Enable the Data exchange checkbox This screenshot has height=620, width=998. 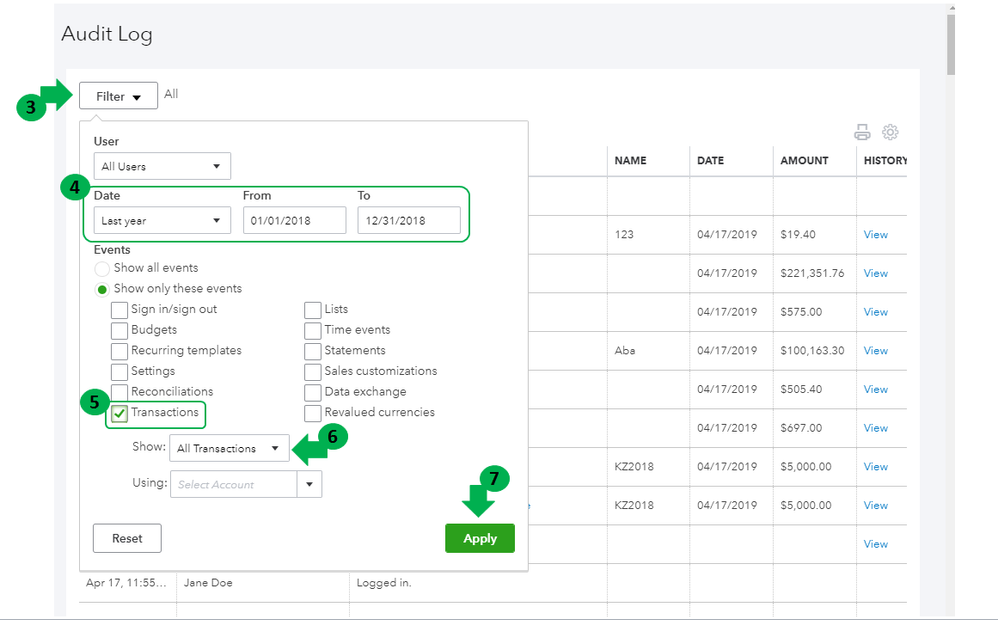313,392
